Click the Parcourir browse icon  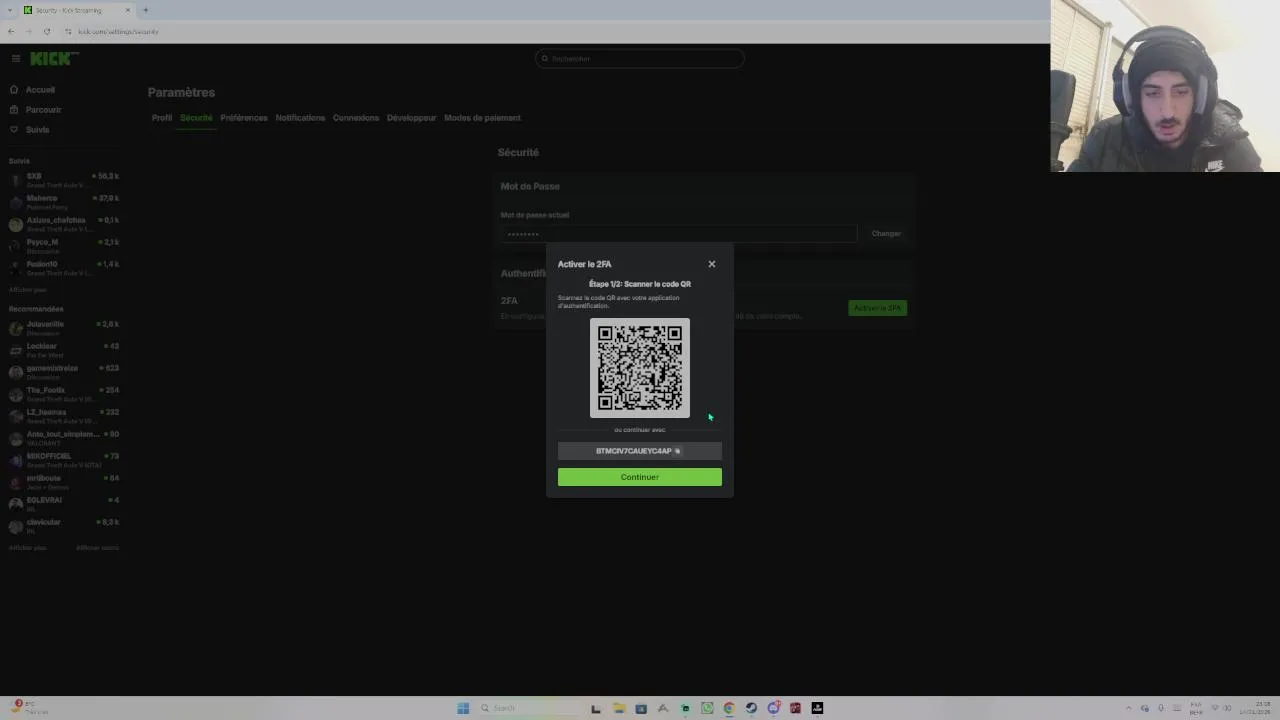click(x=14, y=110)
